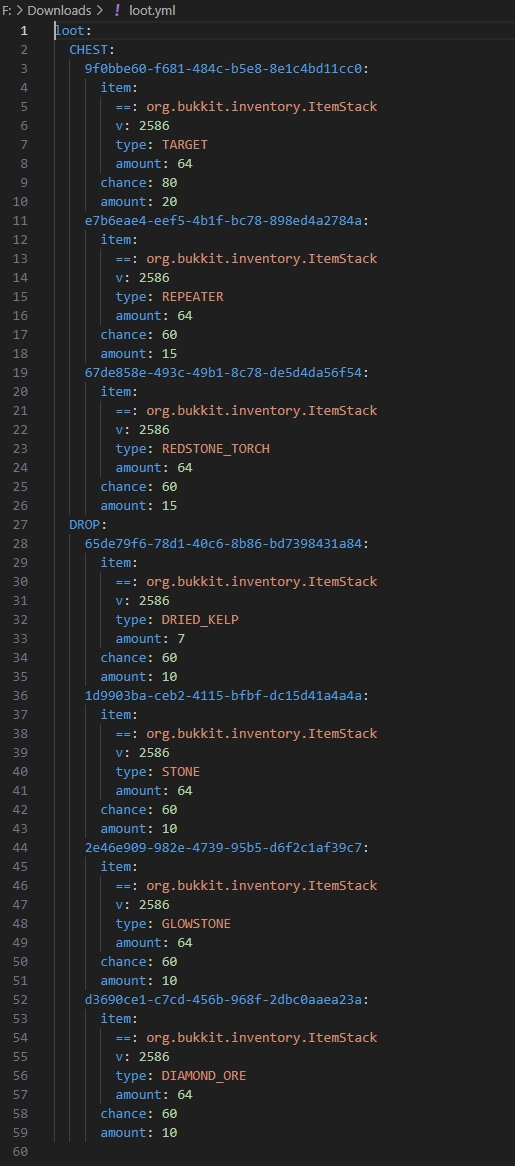
Task: Select loot.yml in the breadcrumb
Action: (x=152, y=10)
